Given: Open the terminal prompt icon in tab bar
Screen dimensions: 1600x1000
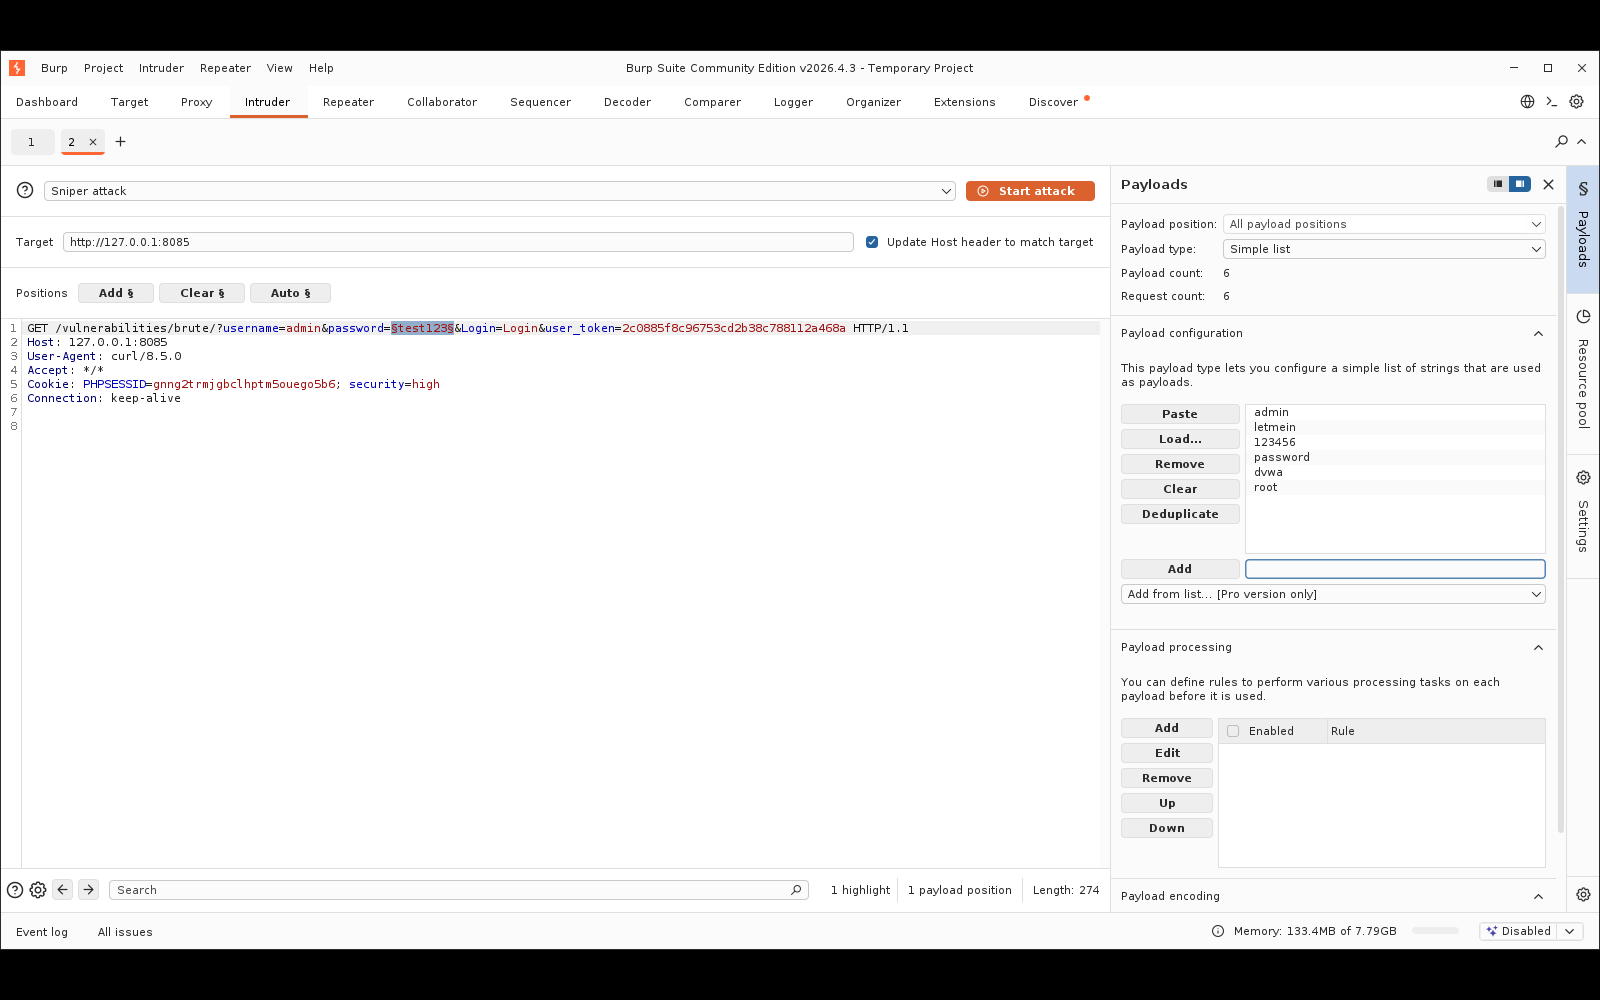Looking at the screenshot, I should click(1552, 102).
